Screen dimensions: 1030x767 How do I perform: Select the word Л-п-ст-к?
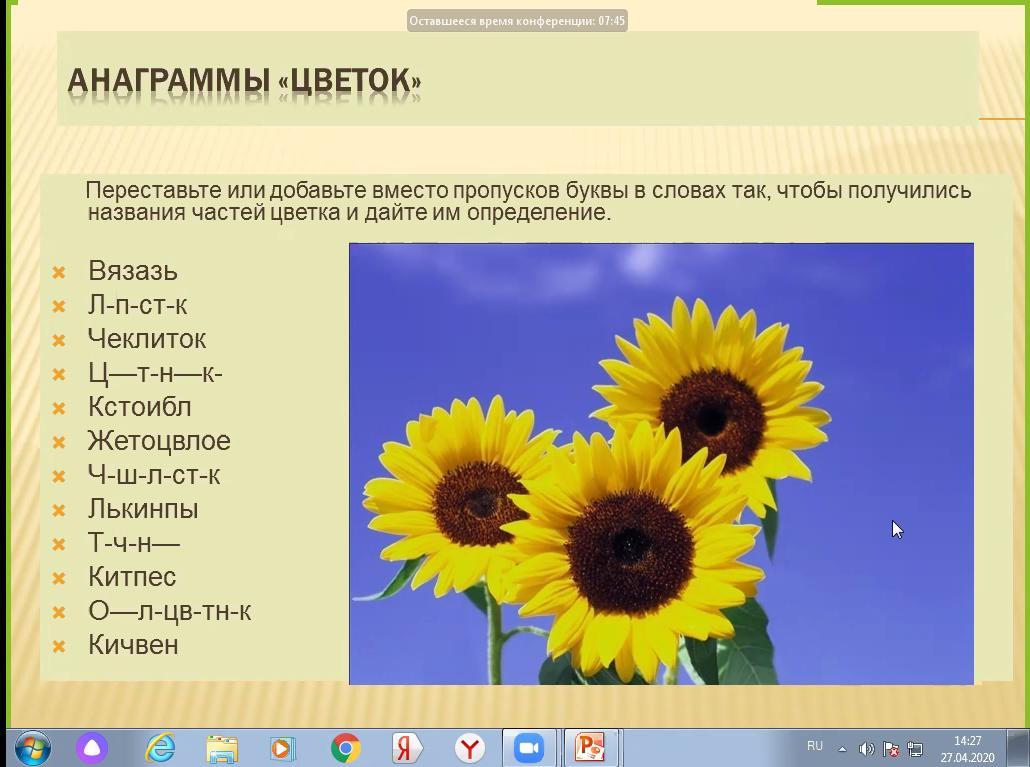click(x=137, y=305)
